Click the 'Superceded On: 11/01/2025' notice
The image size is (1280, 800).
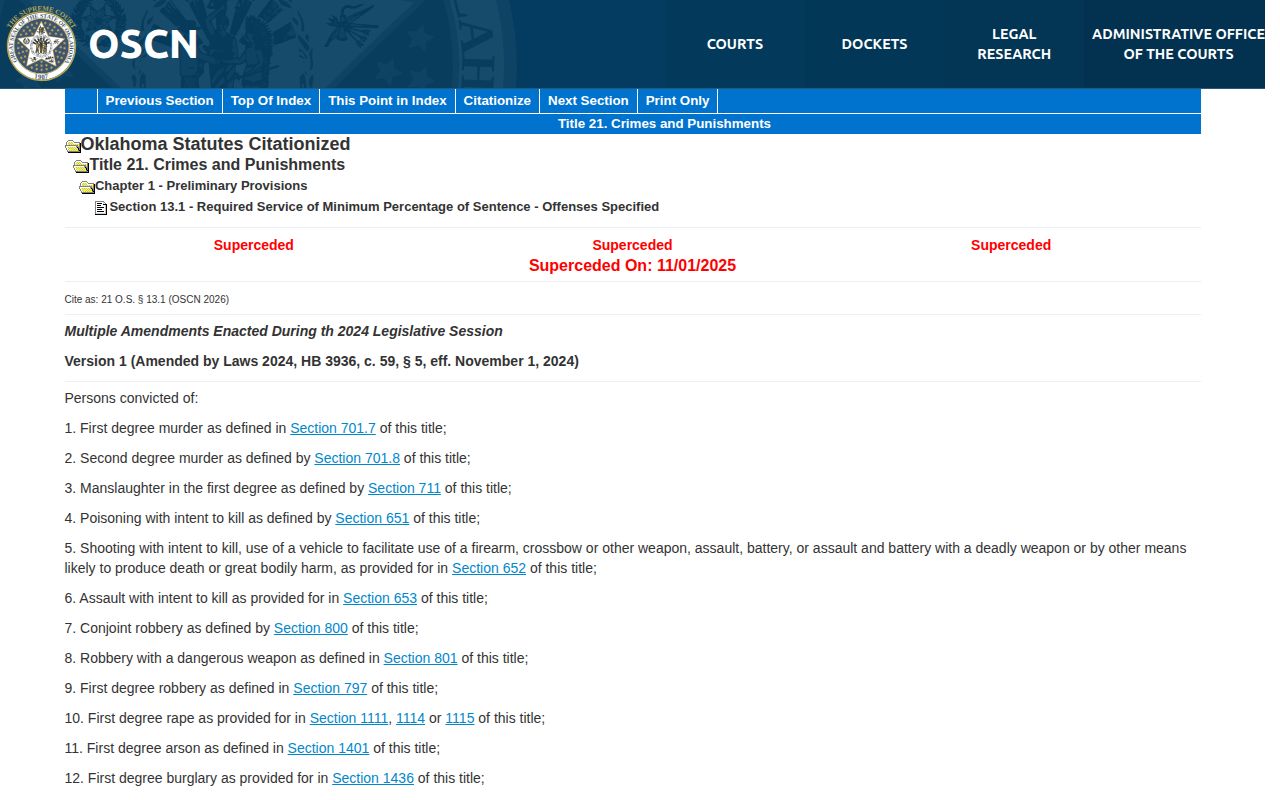click(632, 266)
